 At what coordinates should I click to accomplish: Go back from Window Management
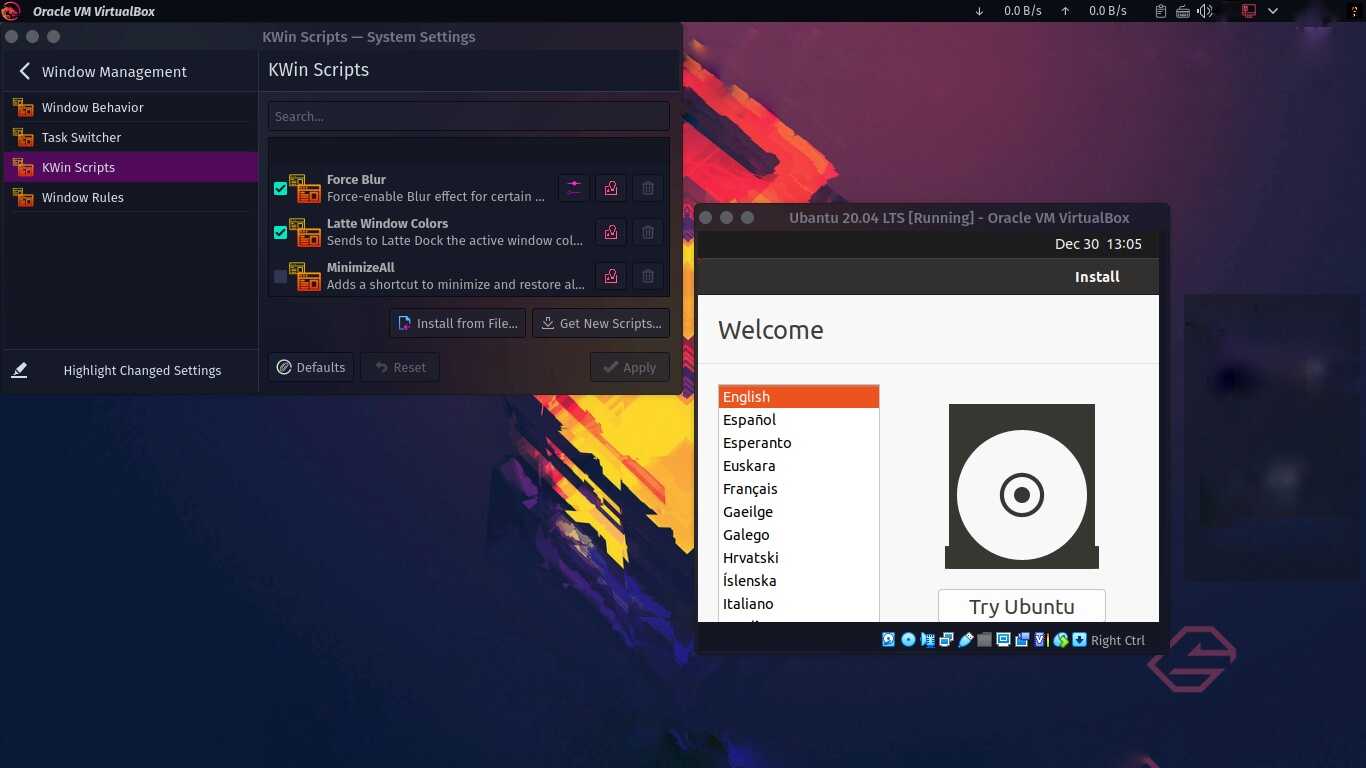pyautogui.click(x=25, y=72)
